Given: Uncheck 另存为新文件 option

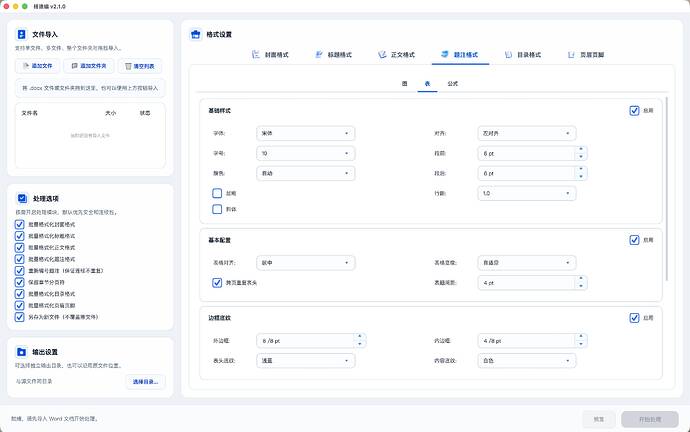Looking at the screenshot, I should (19, 317).
